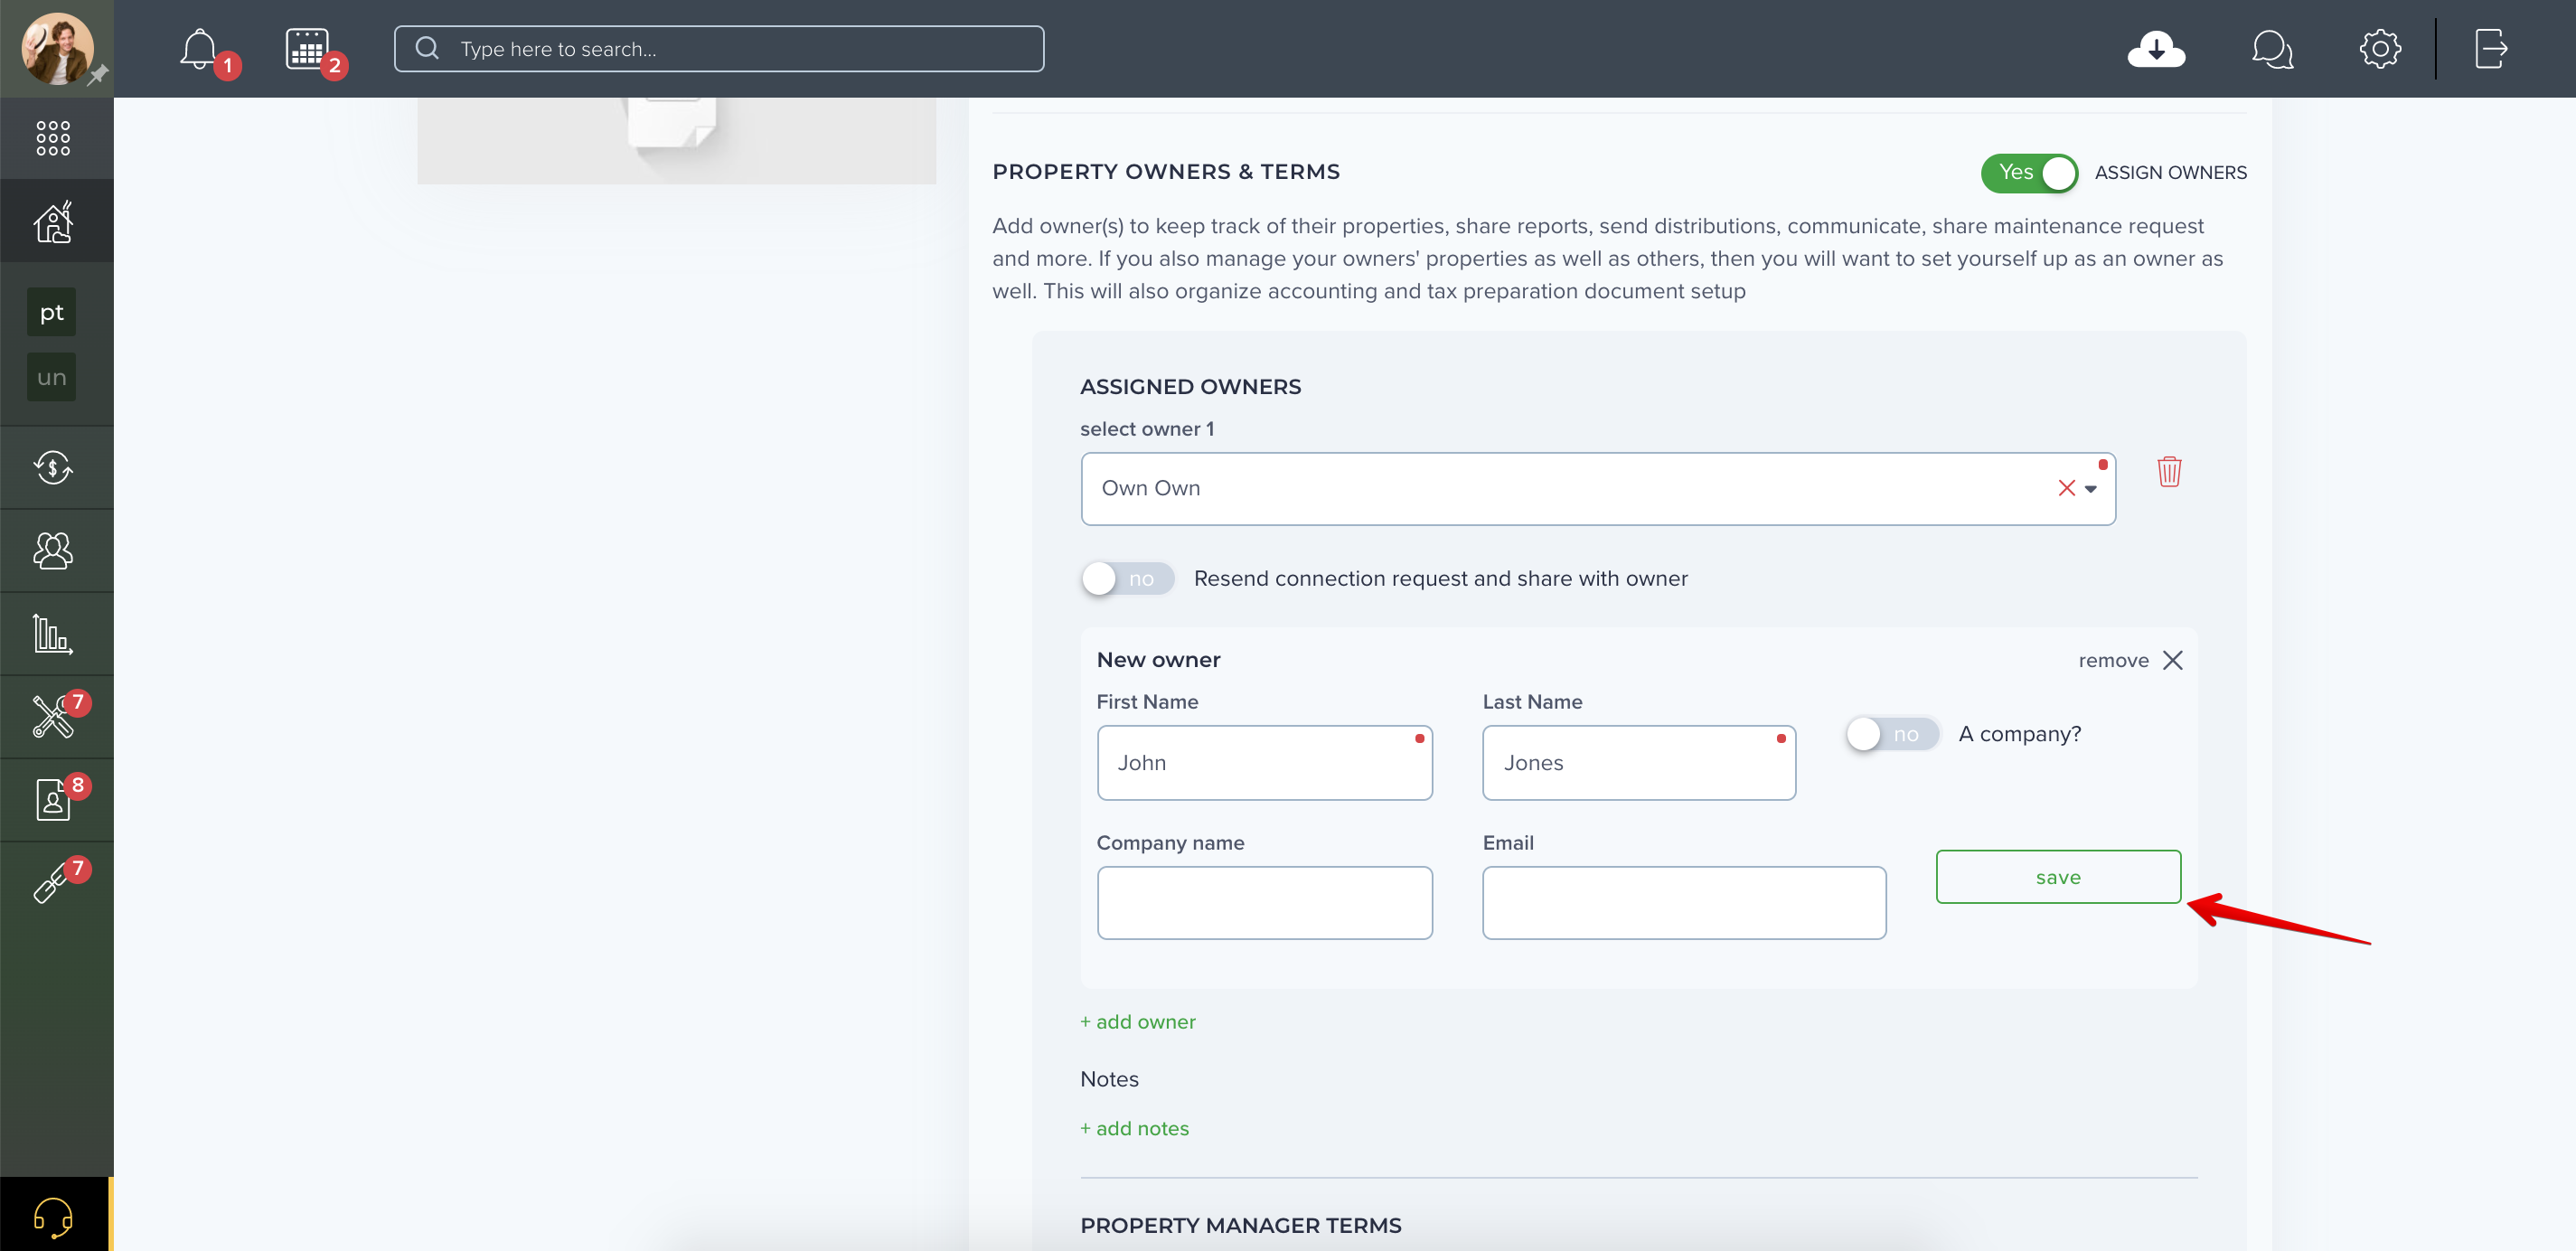Click the 'remove' text link
Image resolution: width=2576 pixels, height=1251 pixels.
tap(2113, 660)
